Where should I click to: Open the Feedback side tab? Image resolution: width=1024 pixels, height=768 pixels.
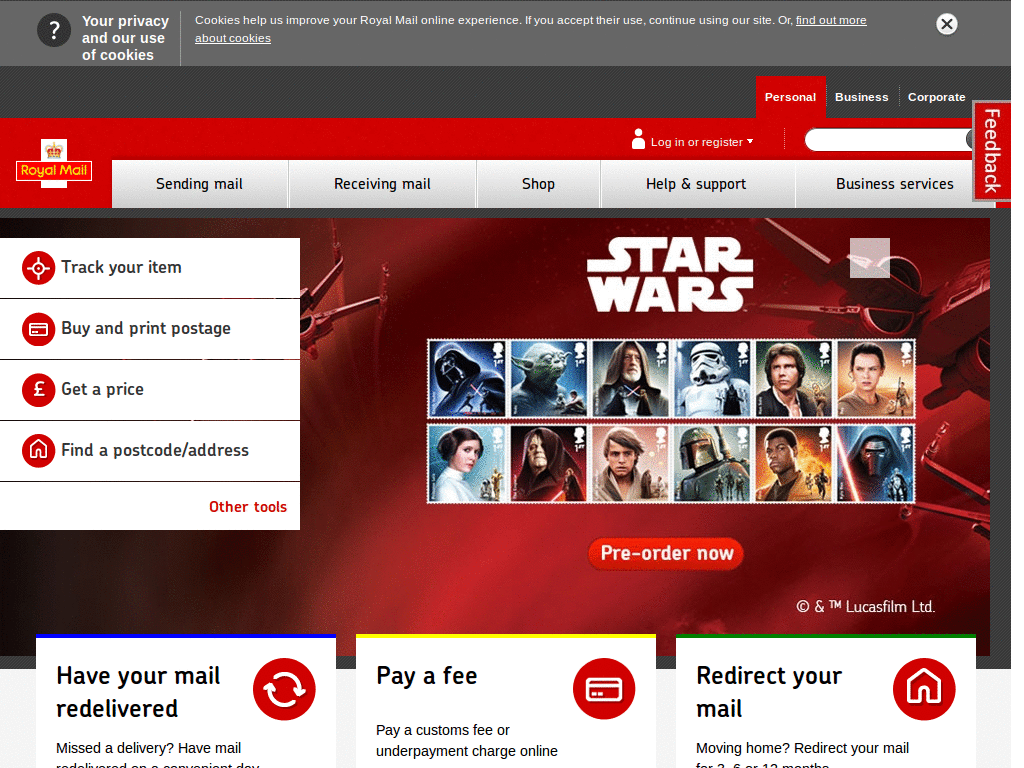point(991,151)
